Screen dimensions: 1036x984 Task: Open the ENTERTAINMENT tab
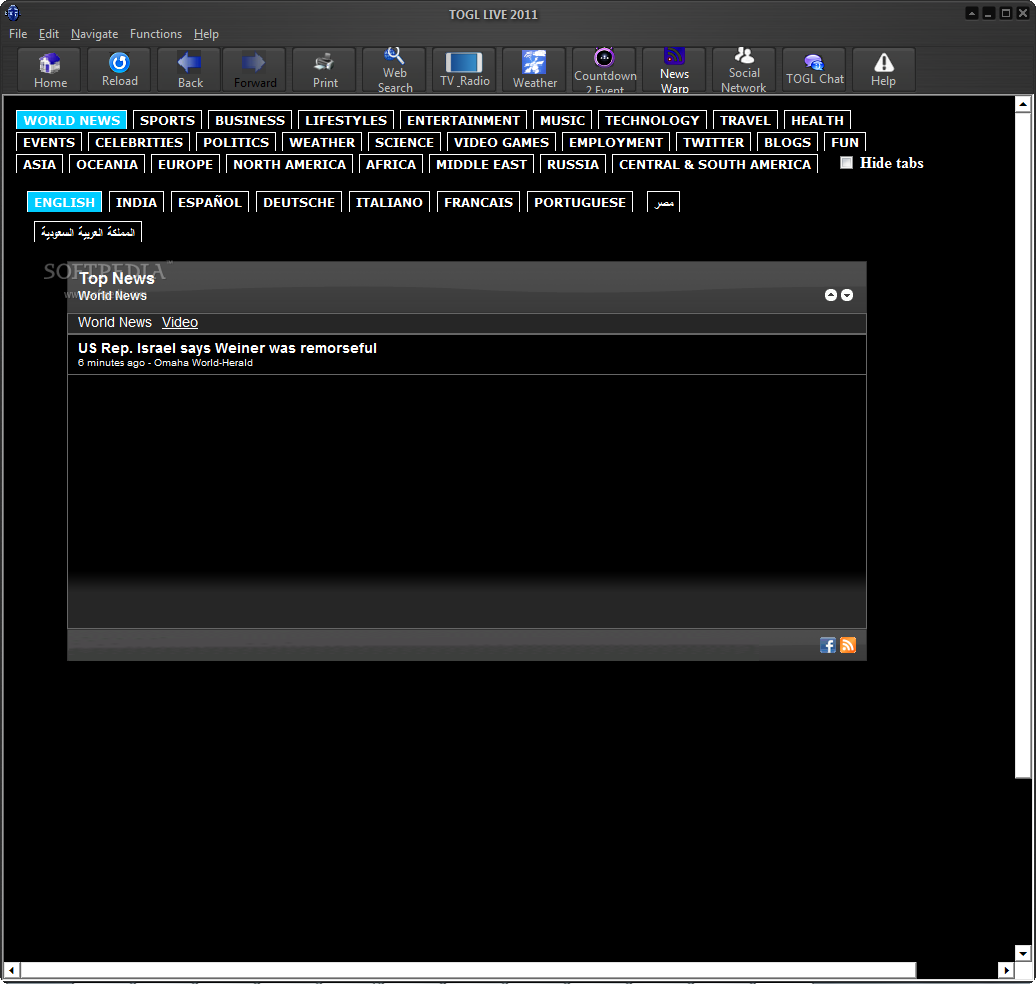coord(463,120)
